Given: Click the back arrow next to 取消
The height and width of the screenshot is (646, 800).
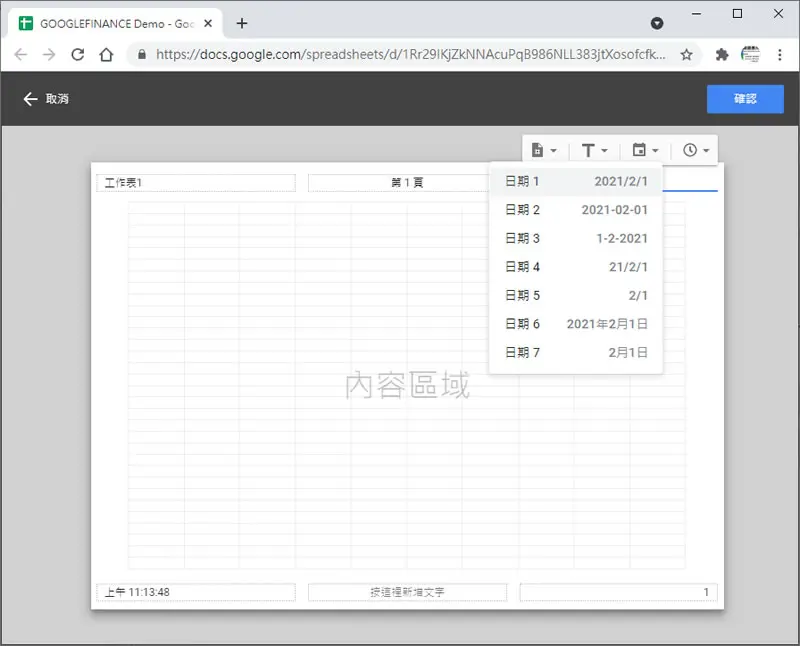Looking at the screenshot, I should point(31,99).
